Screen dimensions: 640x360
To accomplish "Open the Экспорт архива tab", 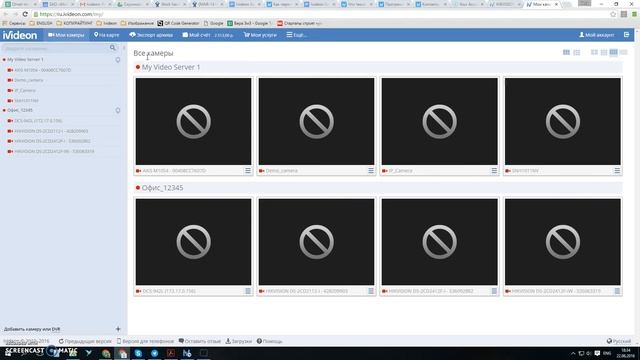I will pos(151,35).
